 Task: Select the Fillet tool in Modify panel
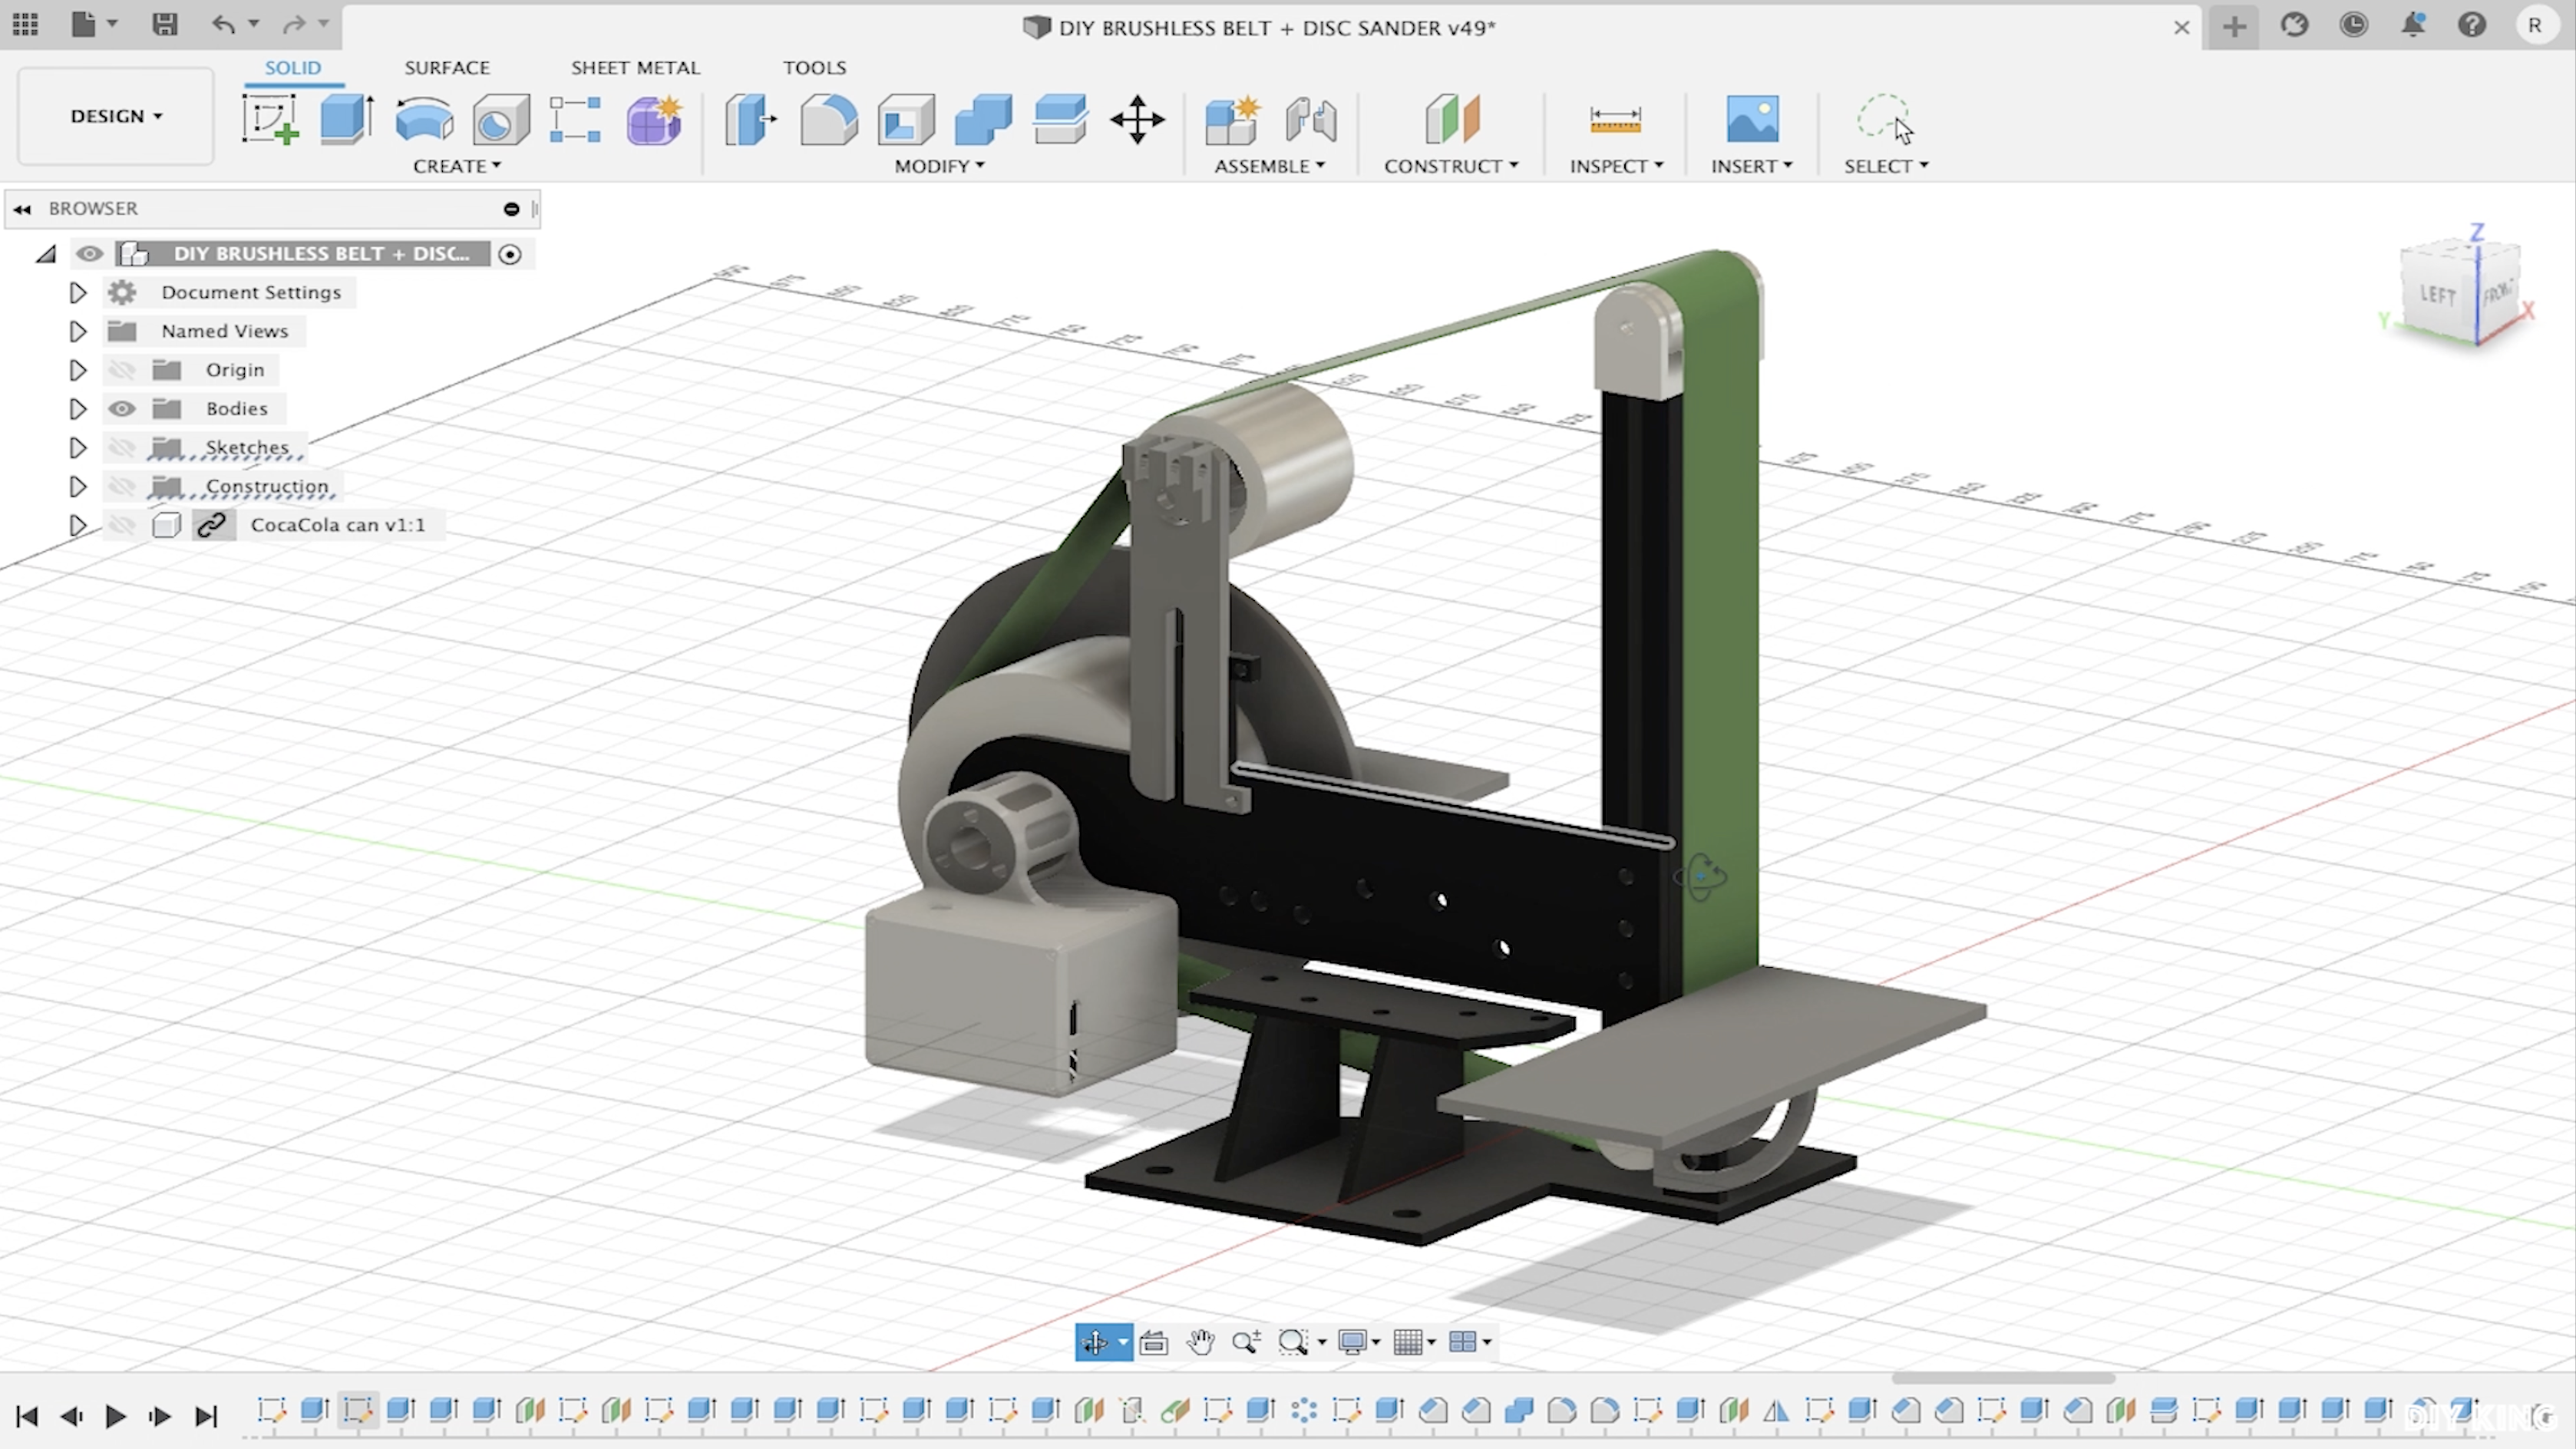tap(828, 120)
